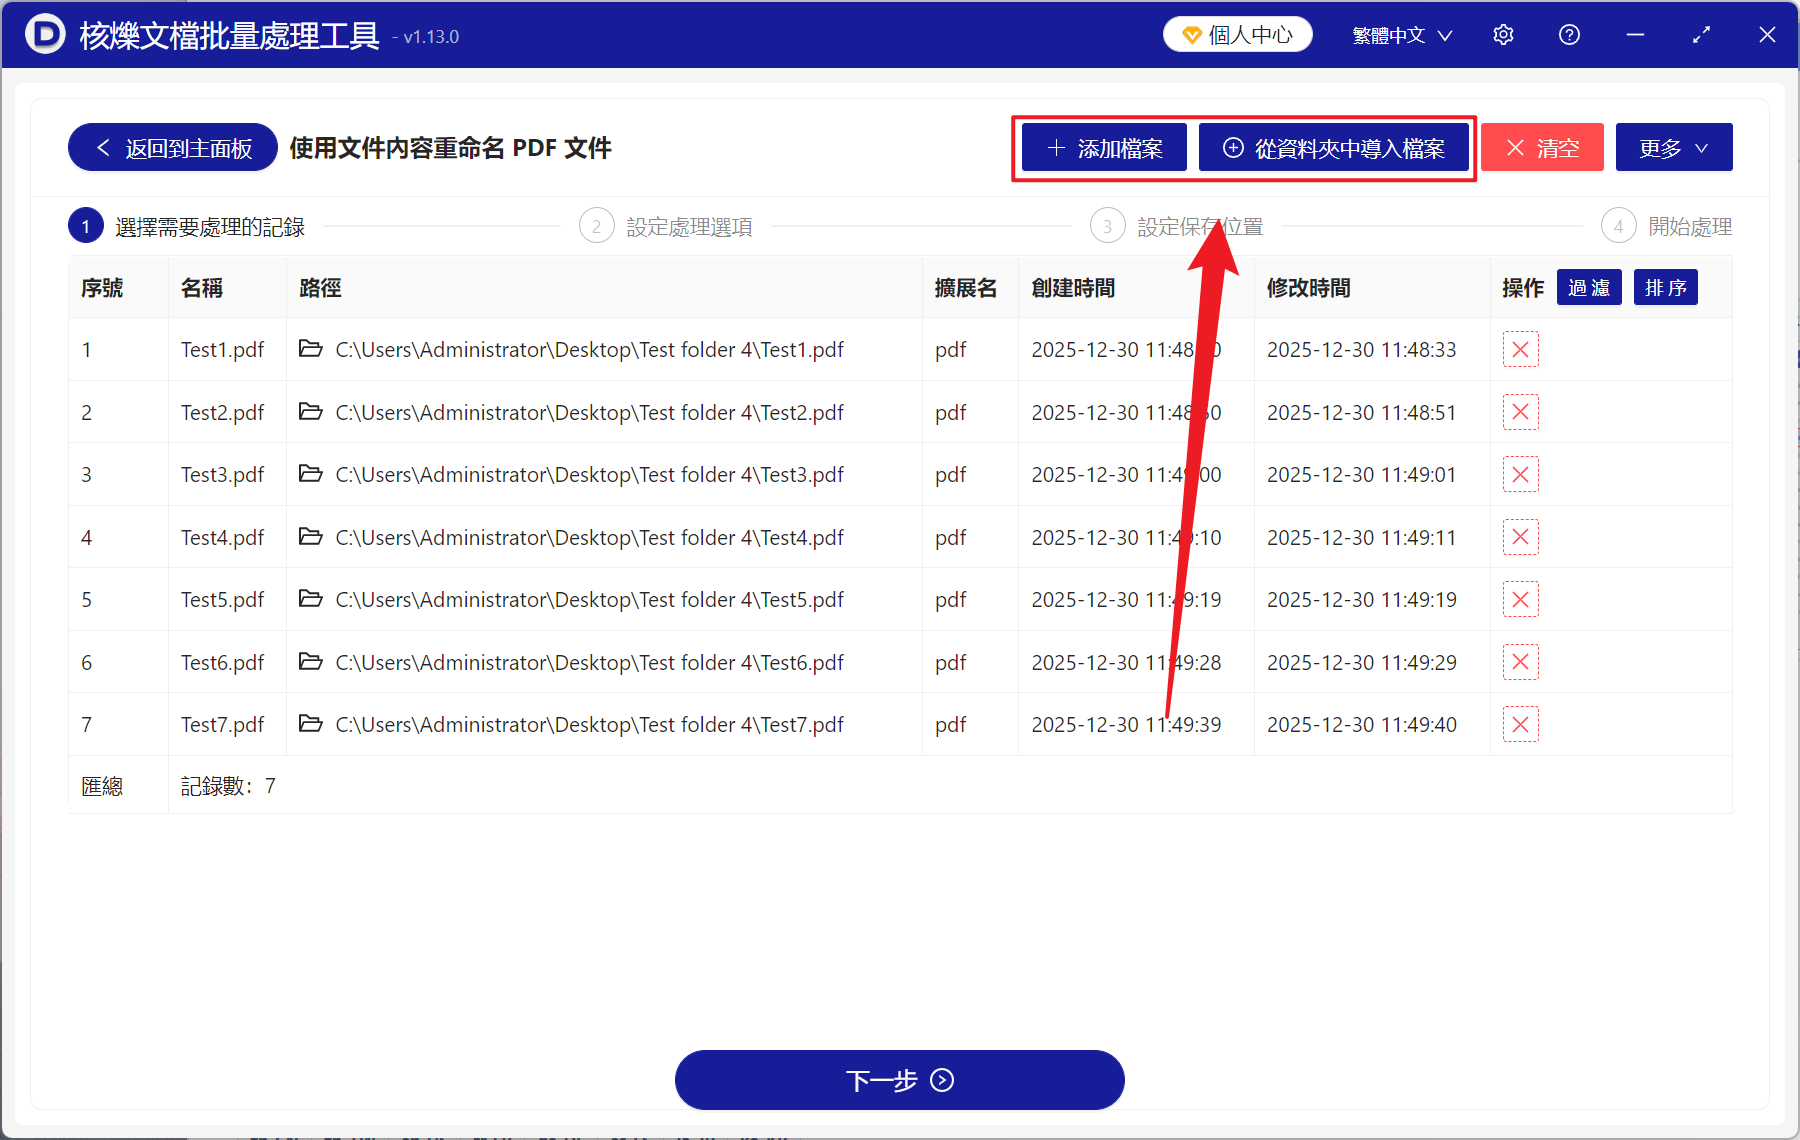
Task: Toggle the 過濾 filter control
Action: pyautogui.click(x=1589, y=287)
